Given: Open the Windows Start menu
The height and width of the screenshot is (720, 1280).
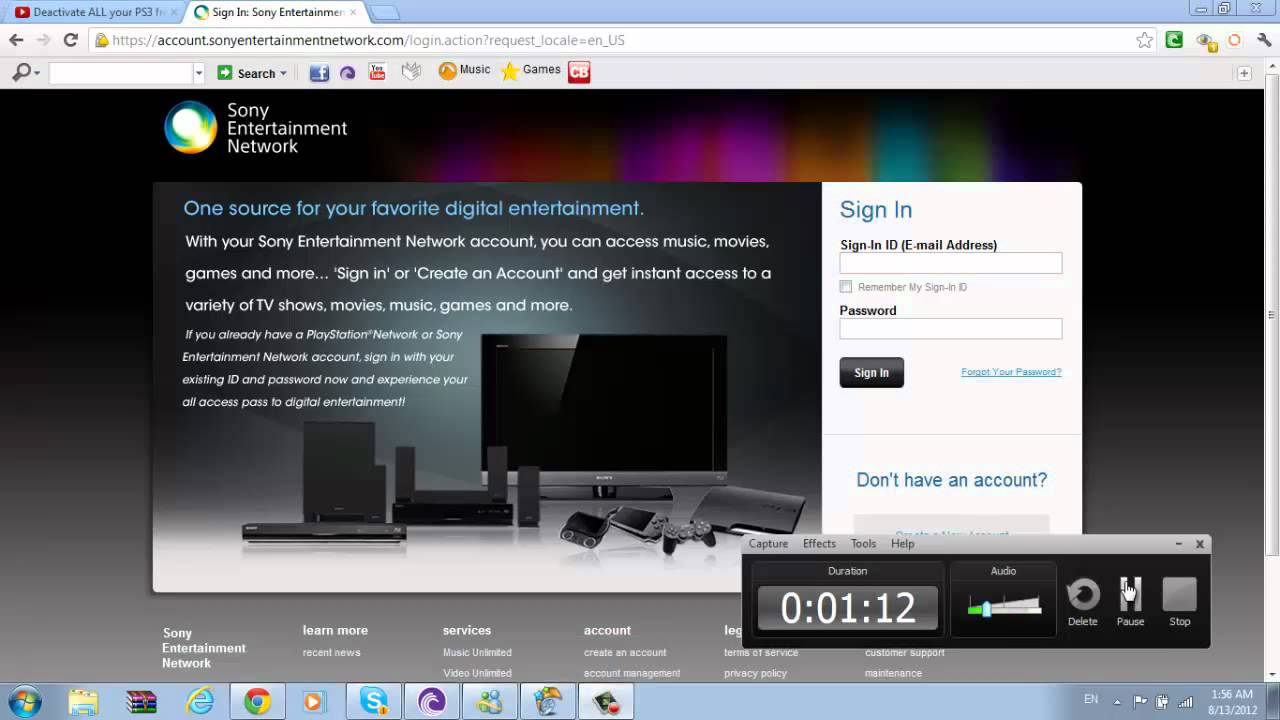Looking at the screenshot, I should coord(24,701).
